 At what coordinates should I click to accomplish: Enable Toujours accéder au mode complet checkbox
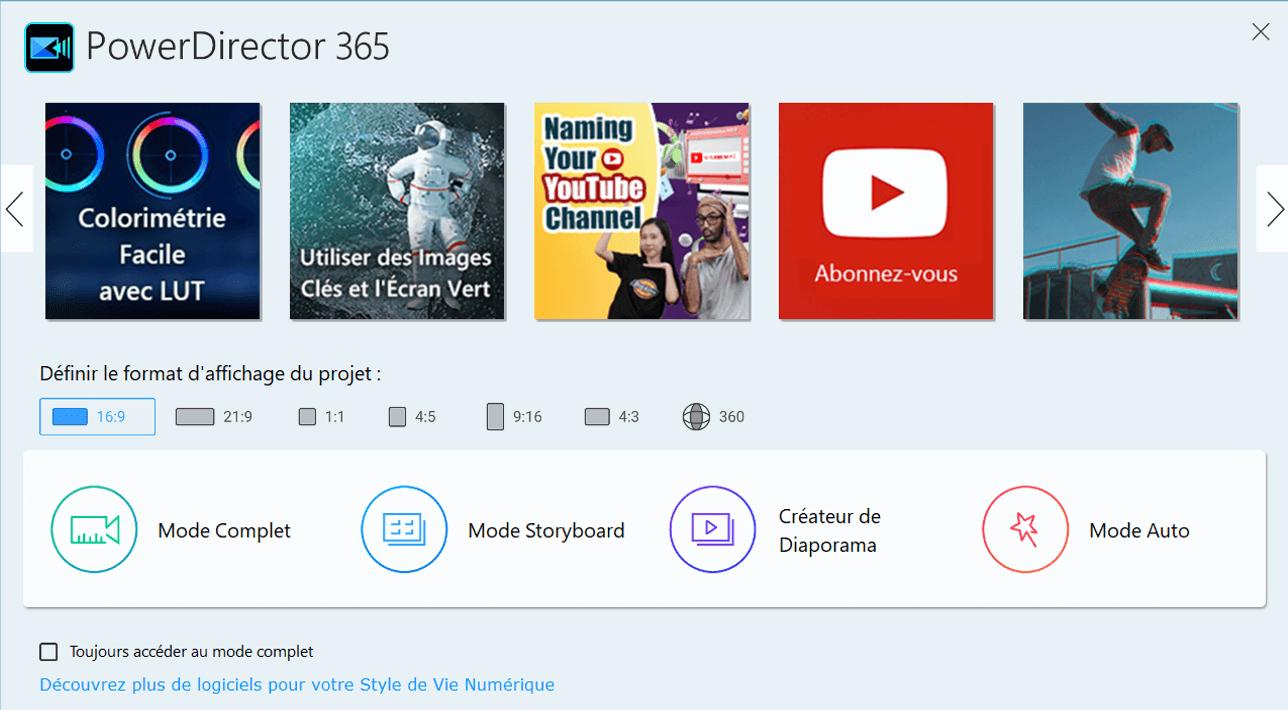[x=48, y=652]
